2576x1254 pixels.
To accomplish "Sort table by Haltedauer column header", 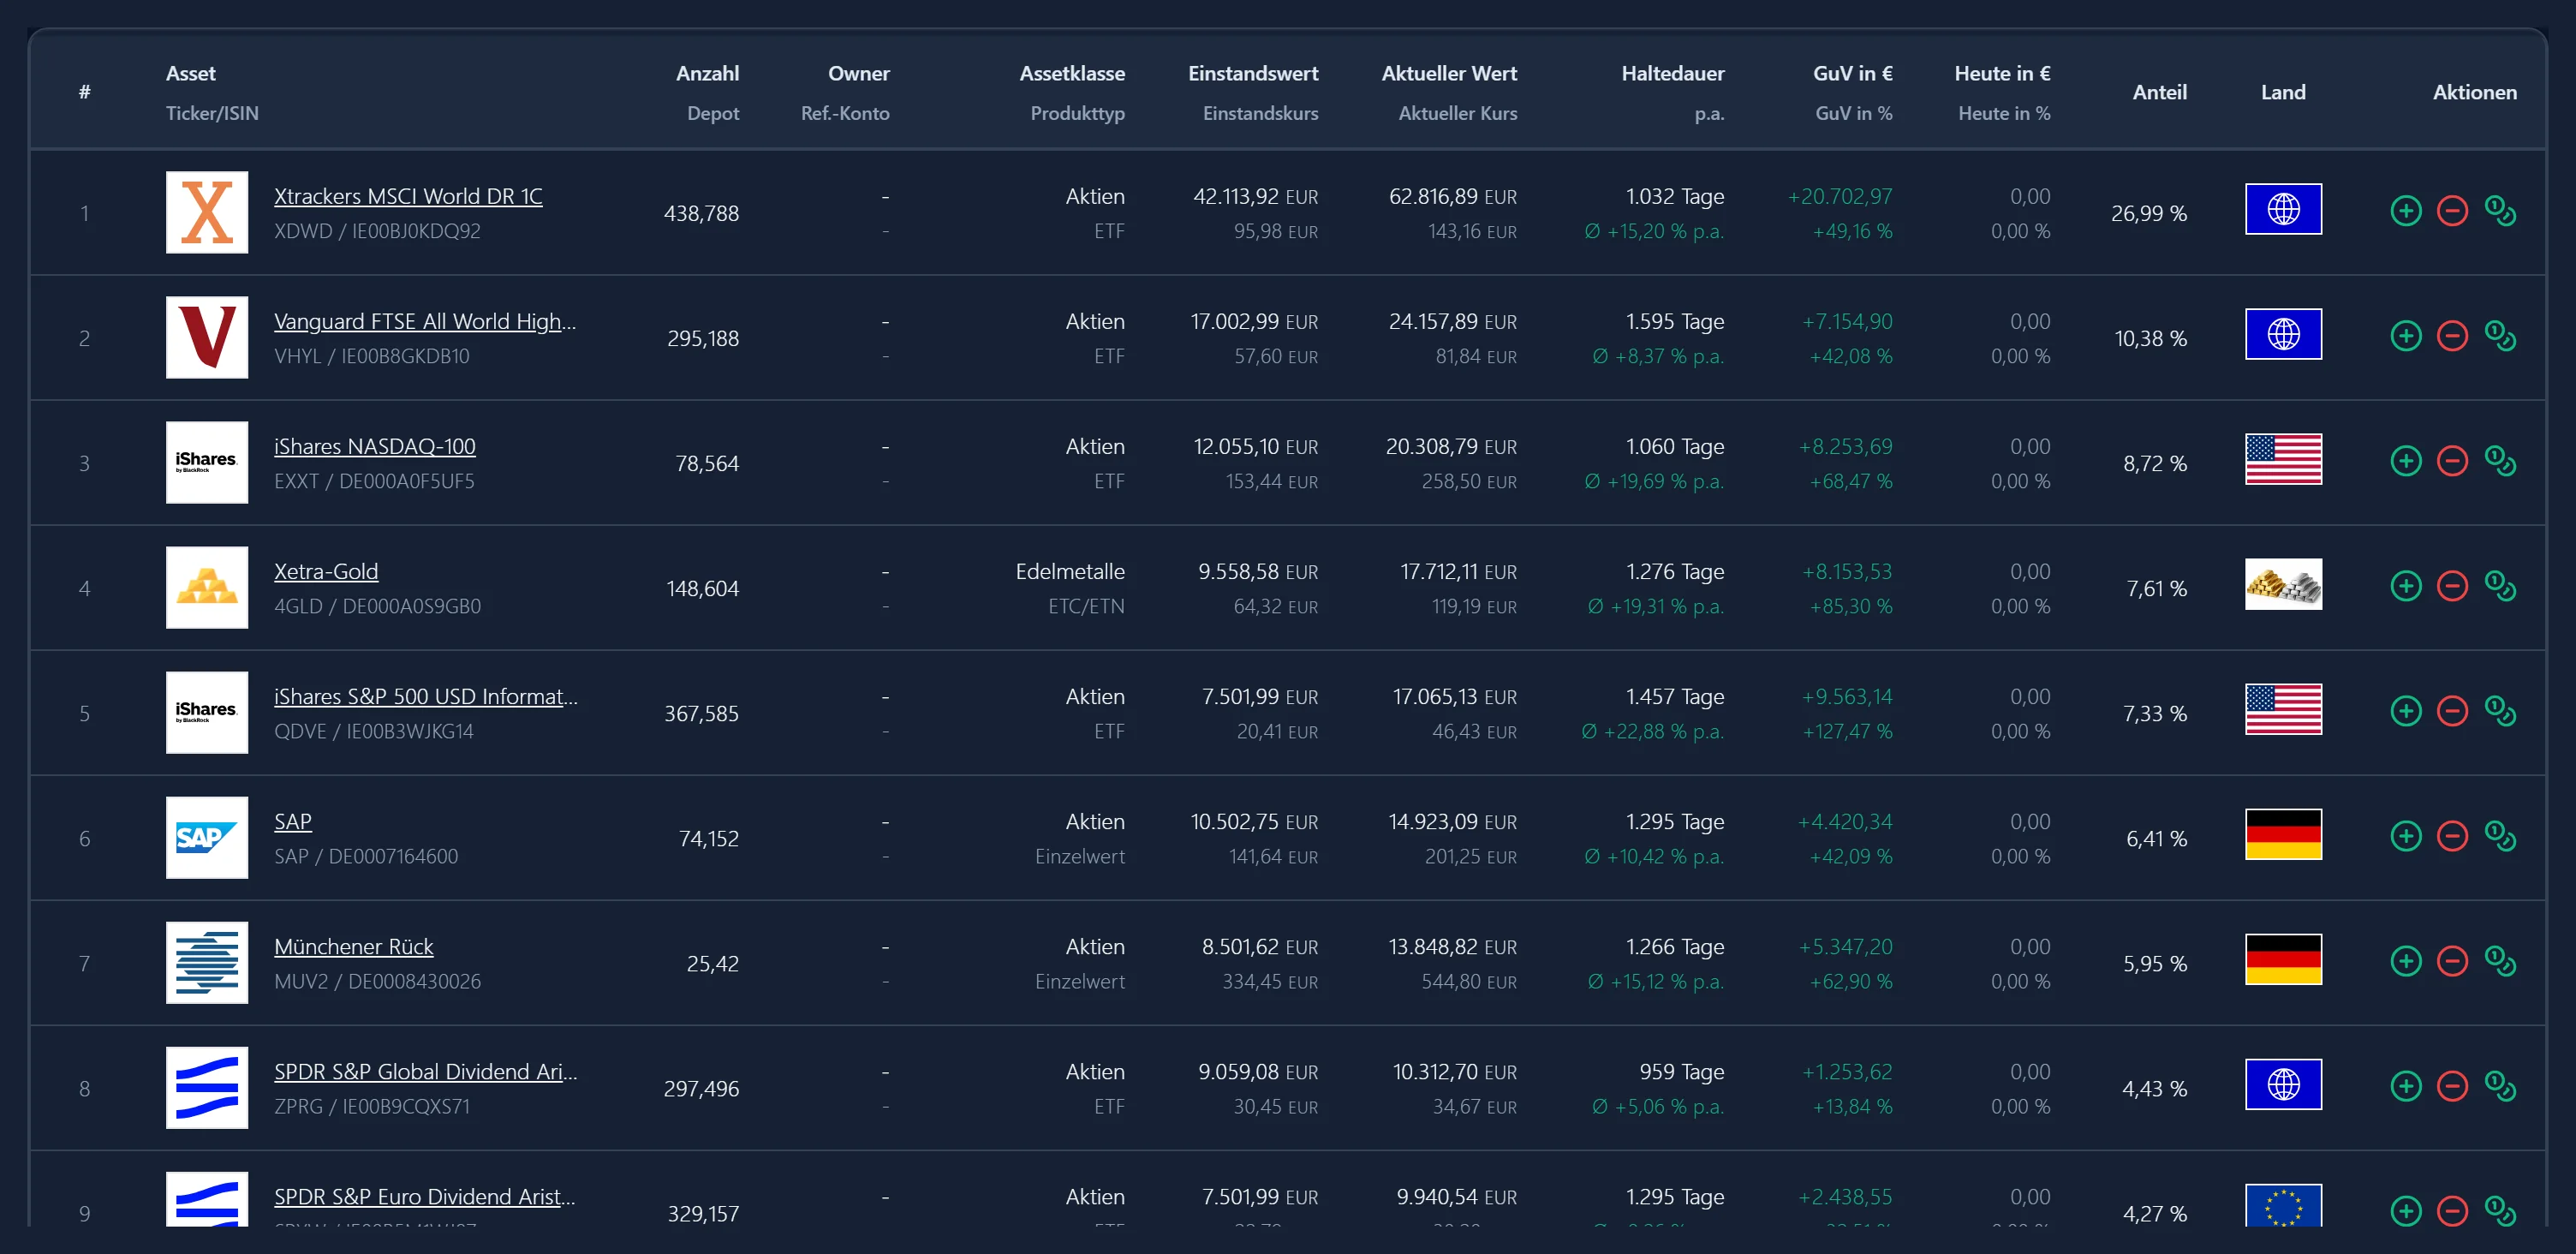I will [x=1672, y=73].
